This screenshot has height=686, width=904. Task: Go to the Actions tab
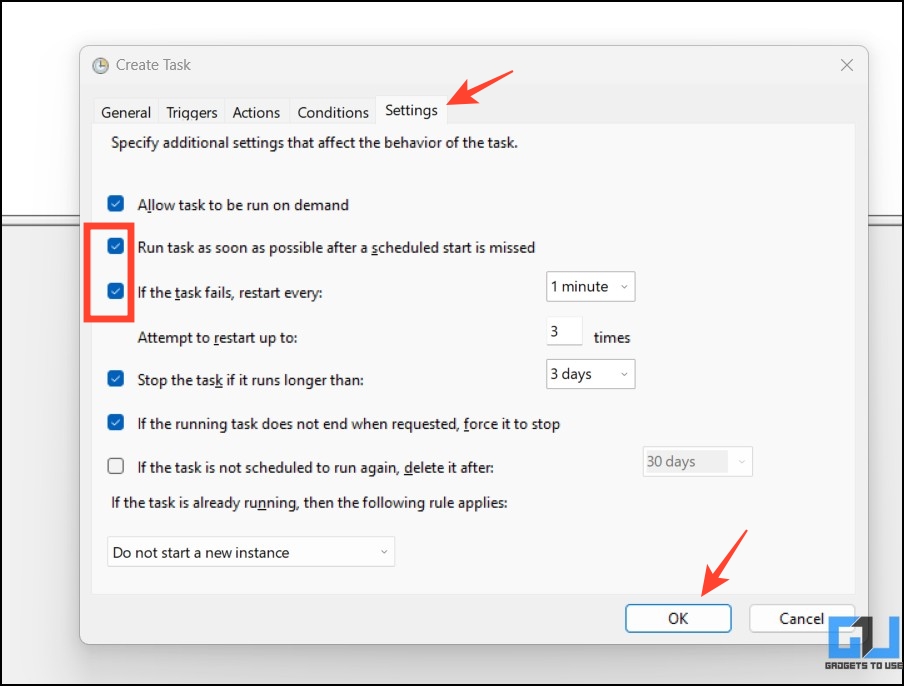[x=256, y=112]
